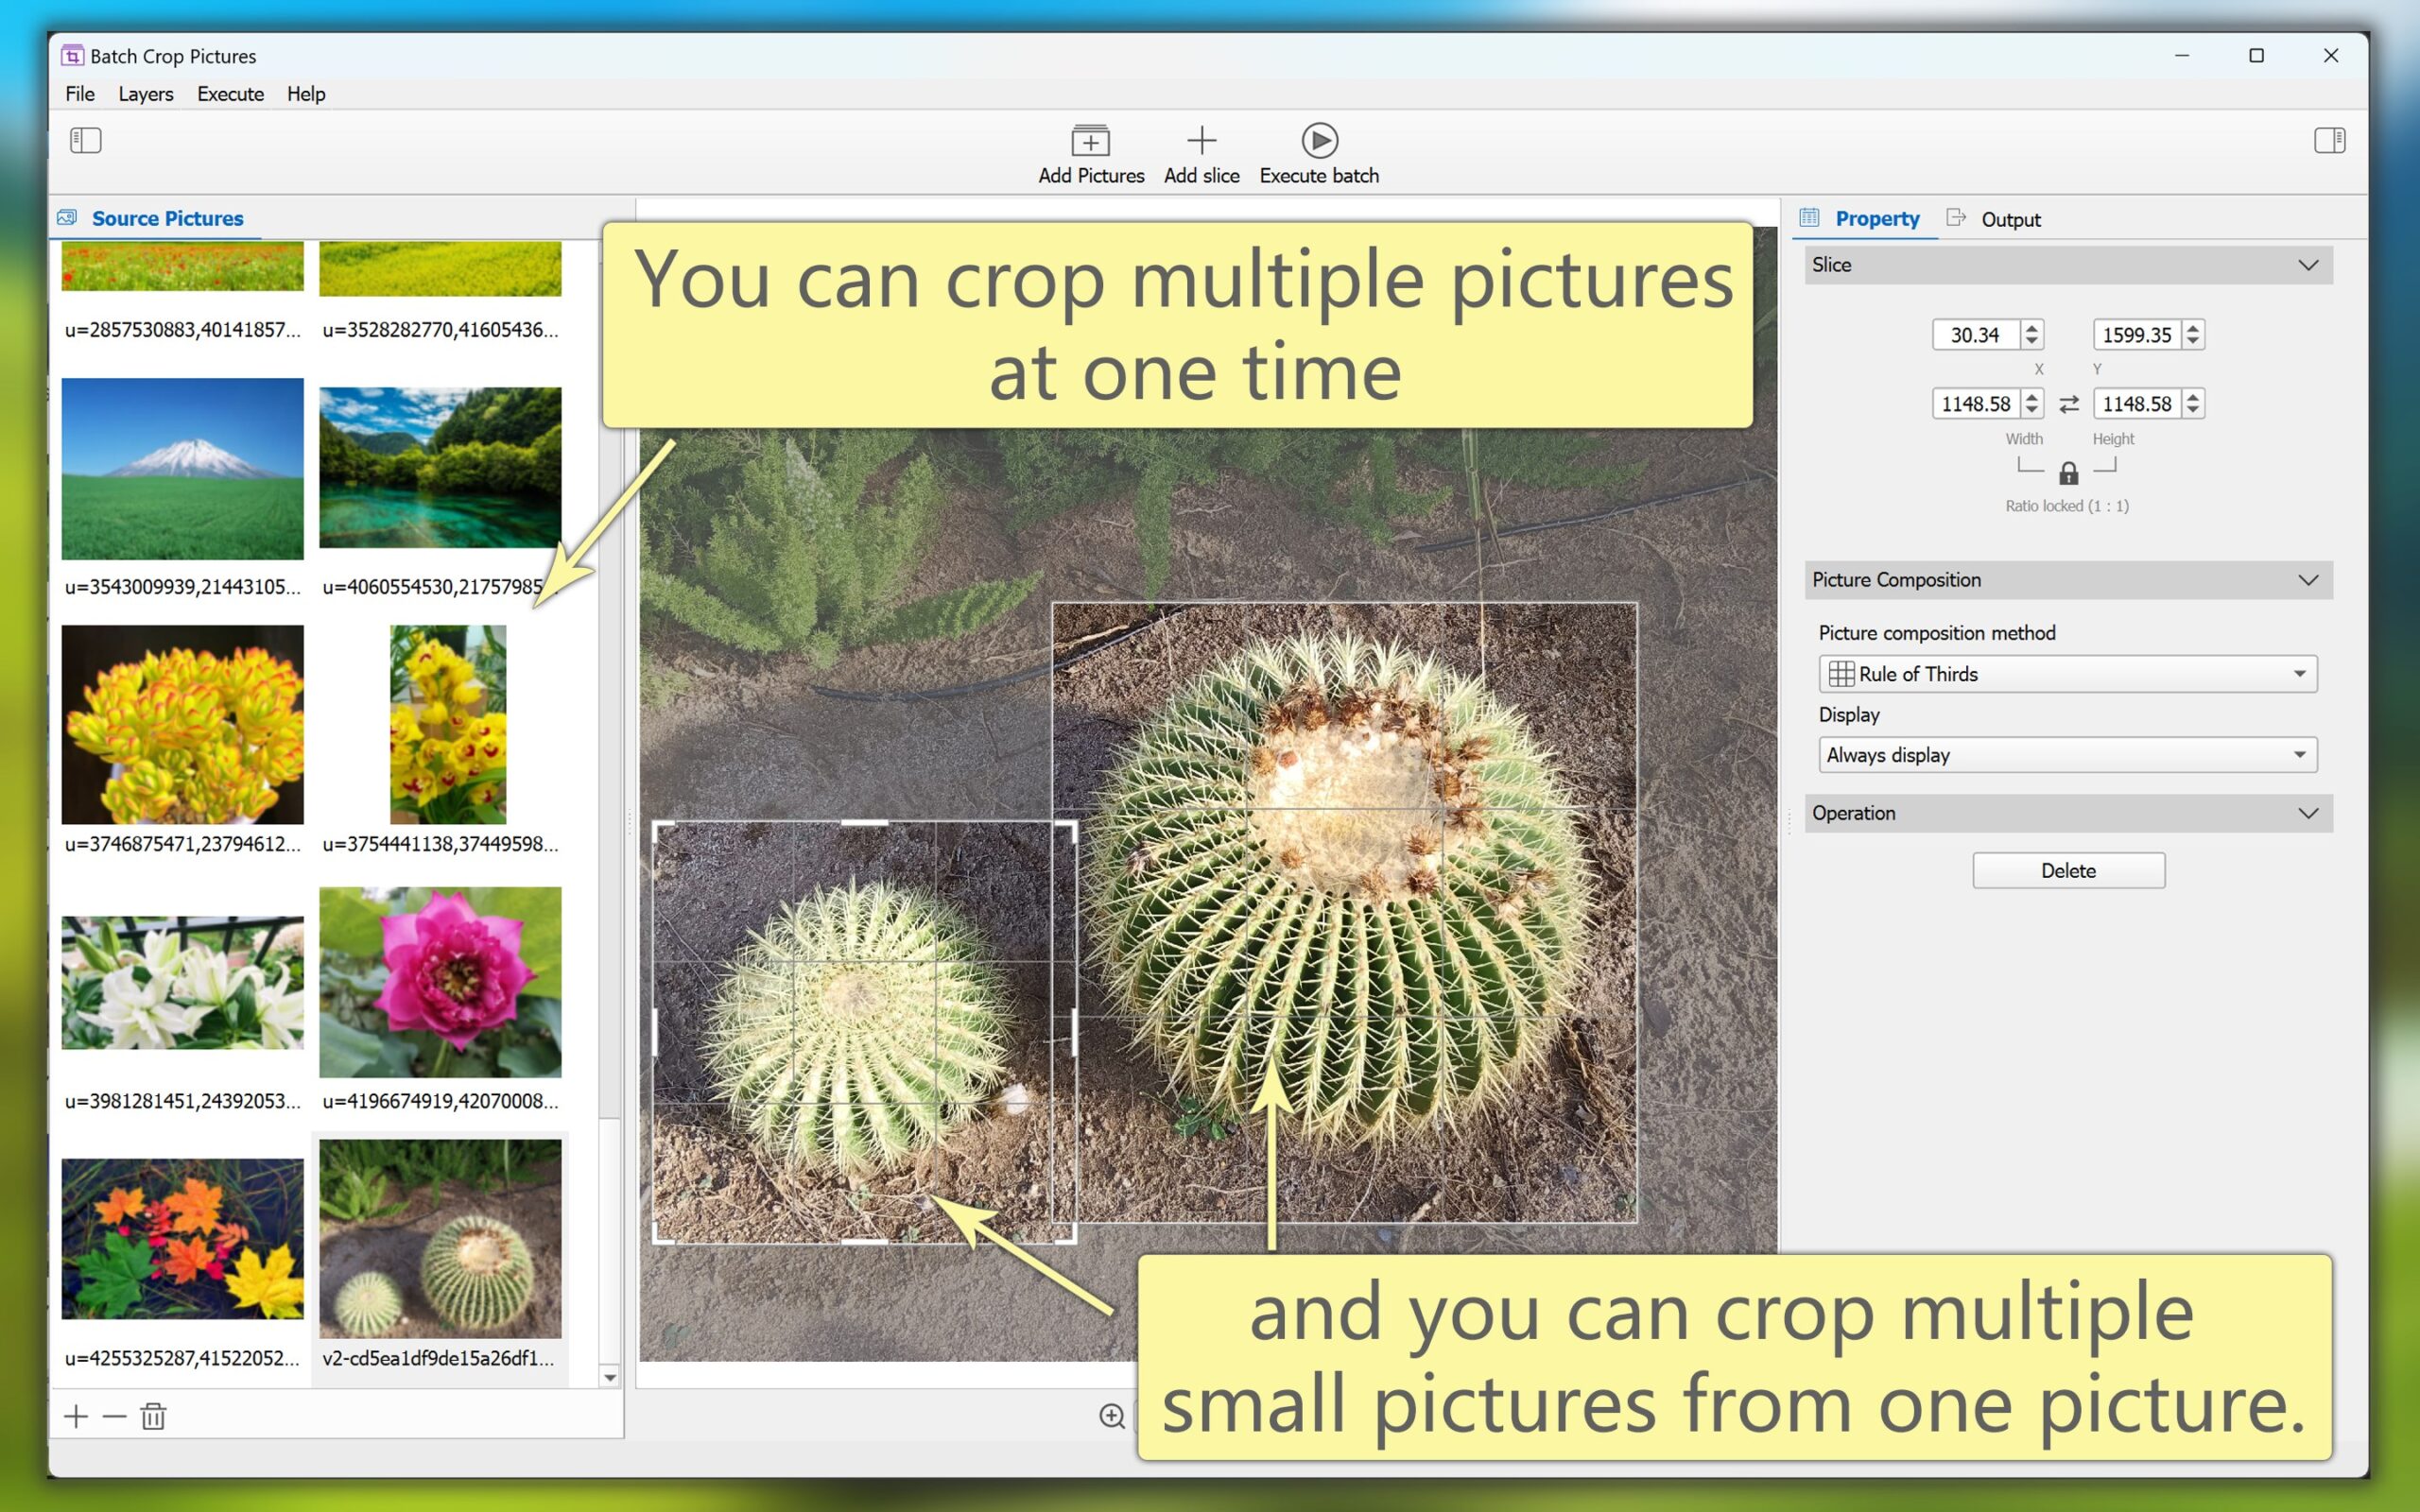Click the Delete button
The height and width of the screenshot is (1512, 2420).
click(x=2068, y=870)
